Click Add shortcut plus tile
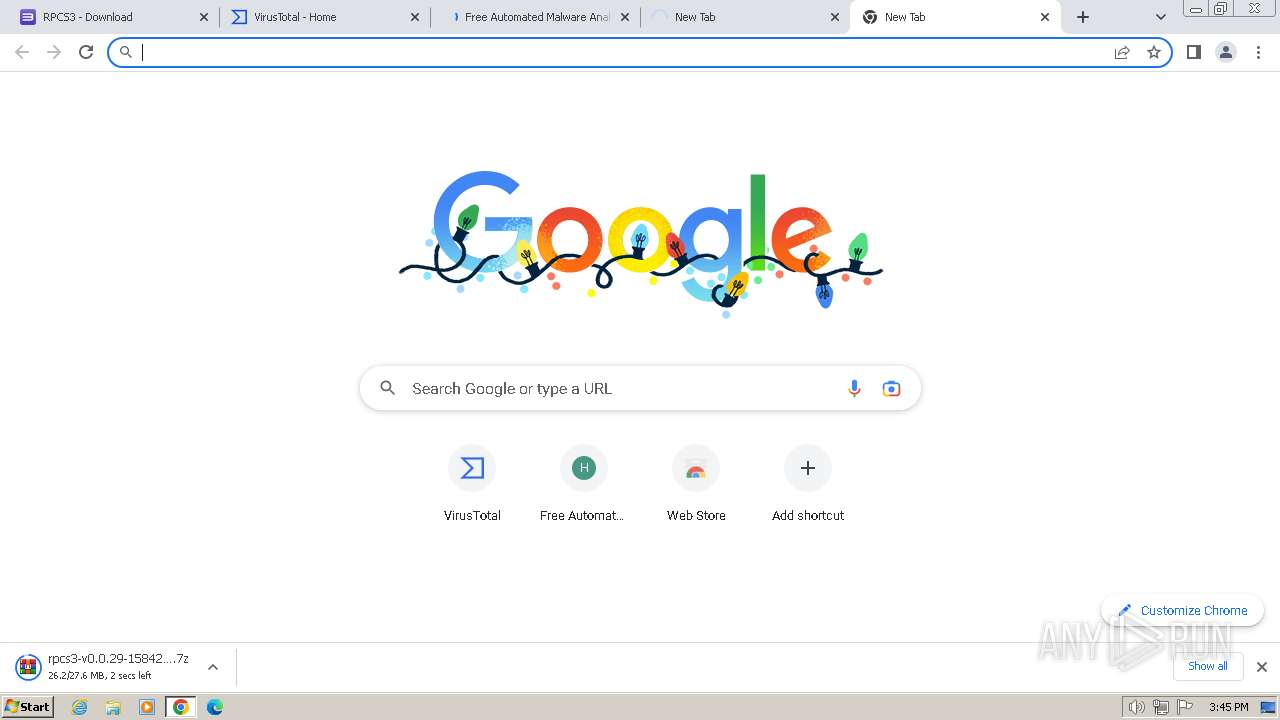 coord(808,485)
